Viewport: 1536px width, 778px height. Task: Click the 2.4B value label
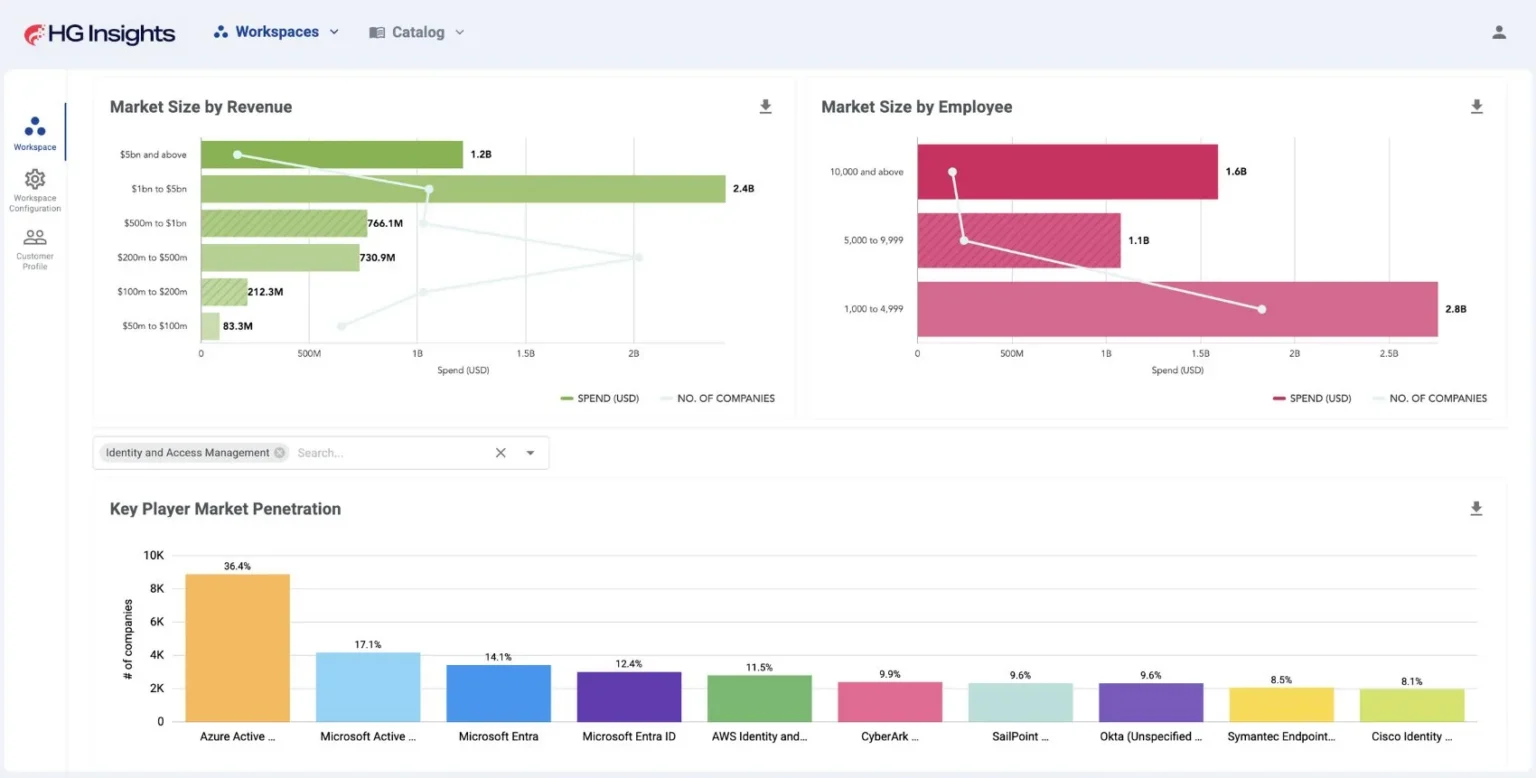click(743, 189)
